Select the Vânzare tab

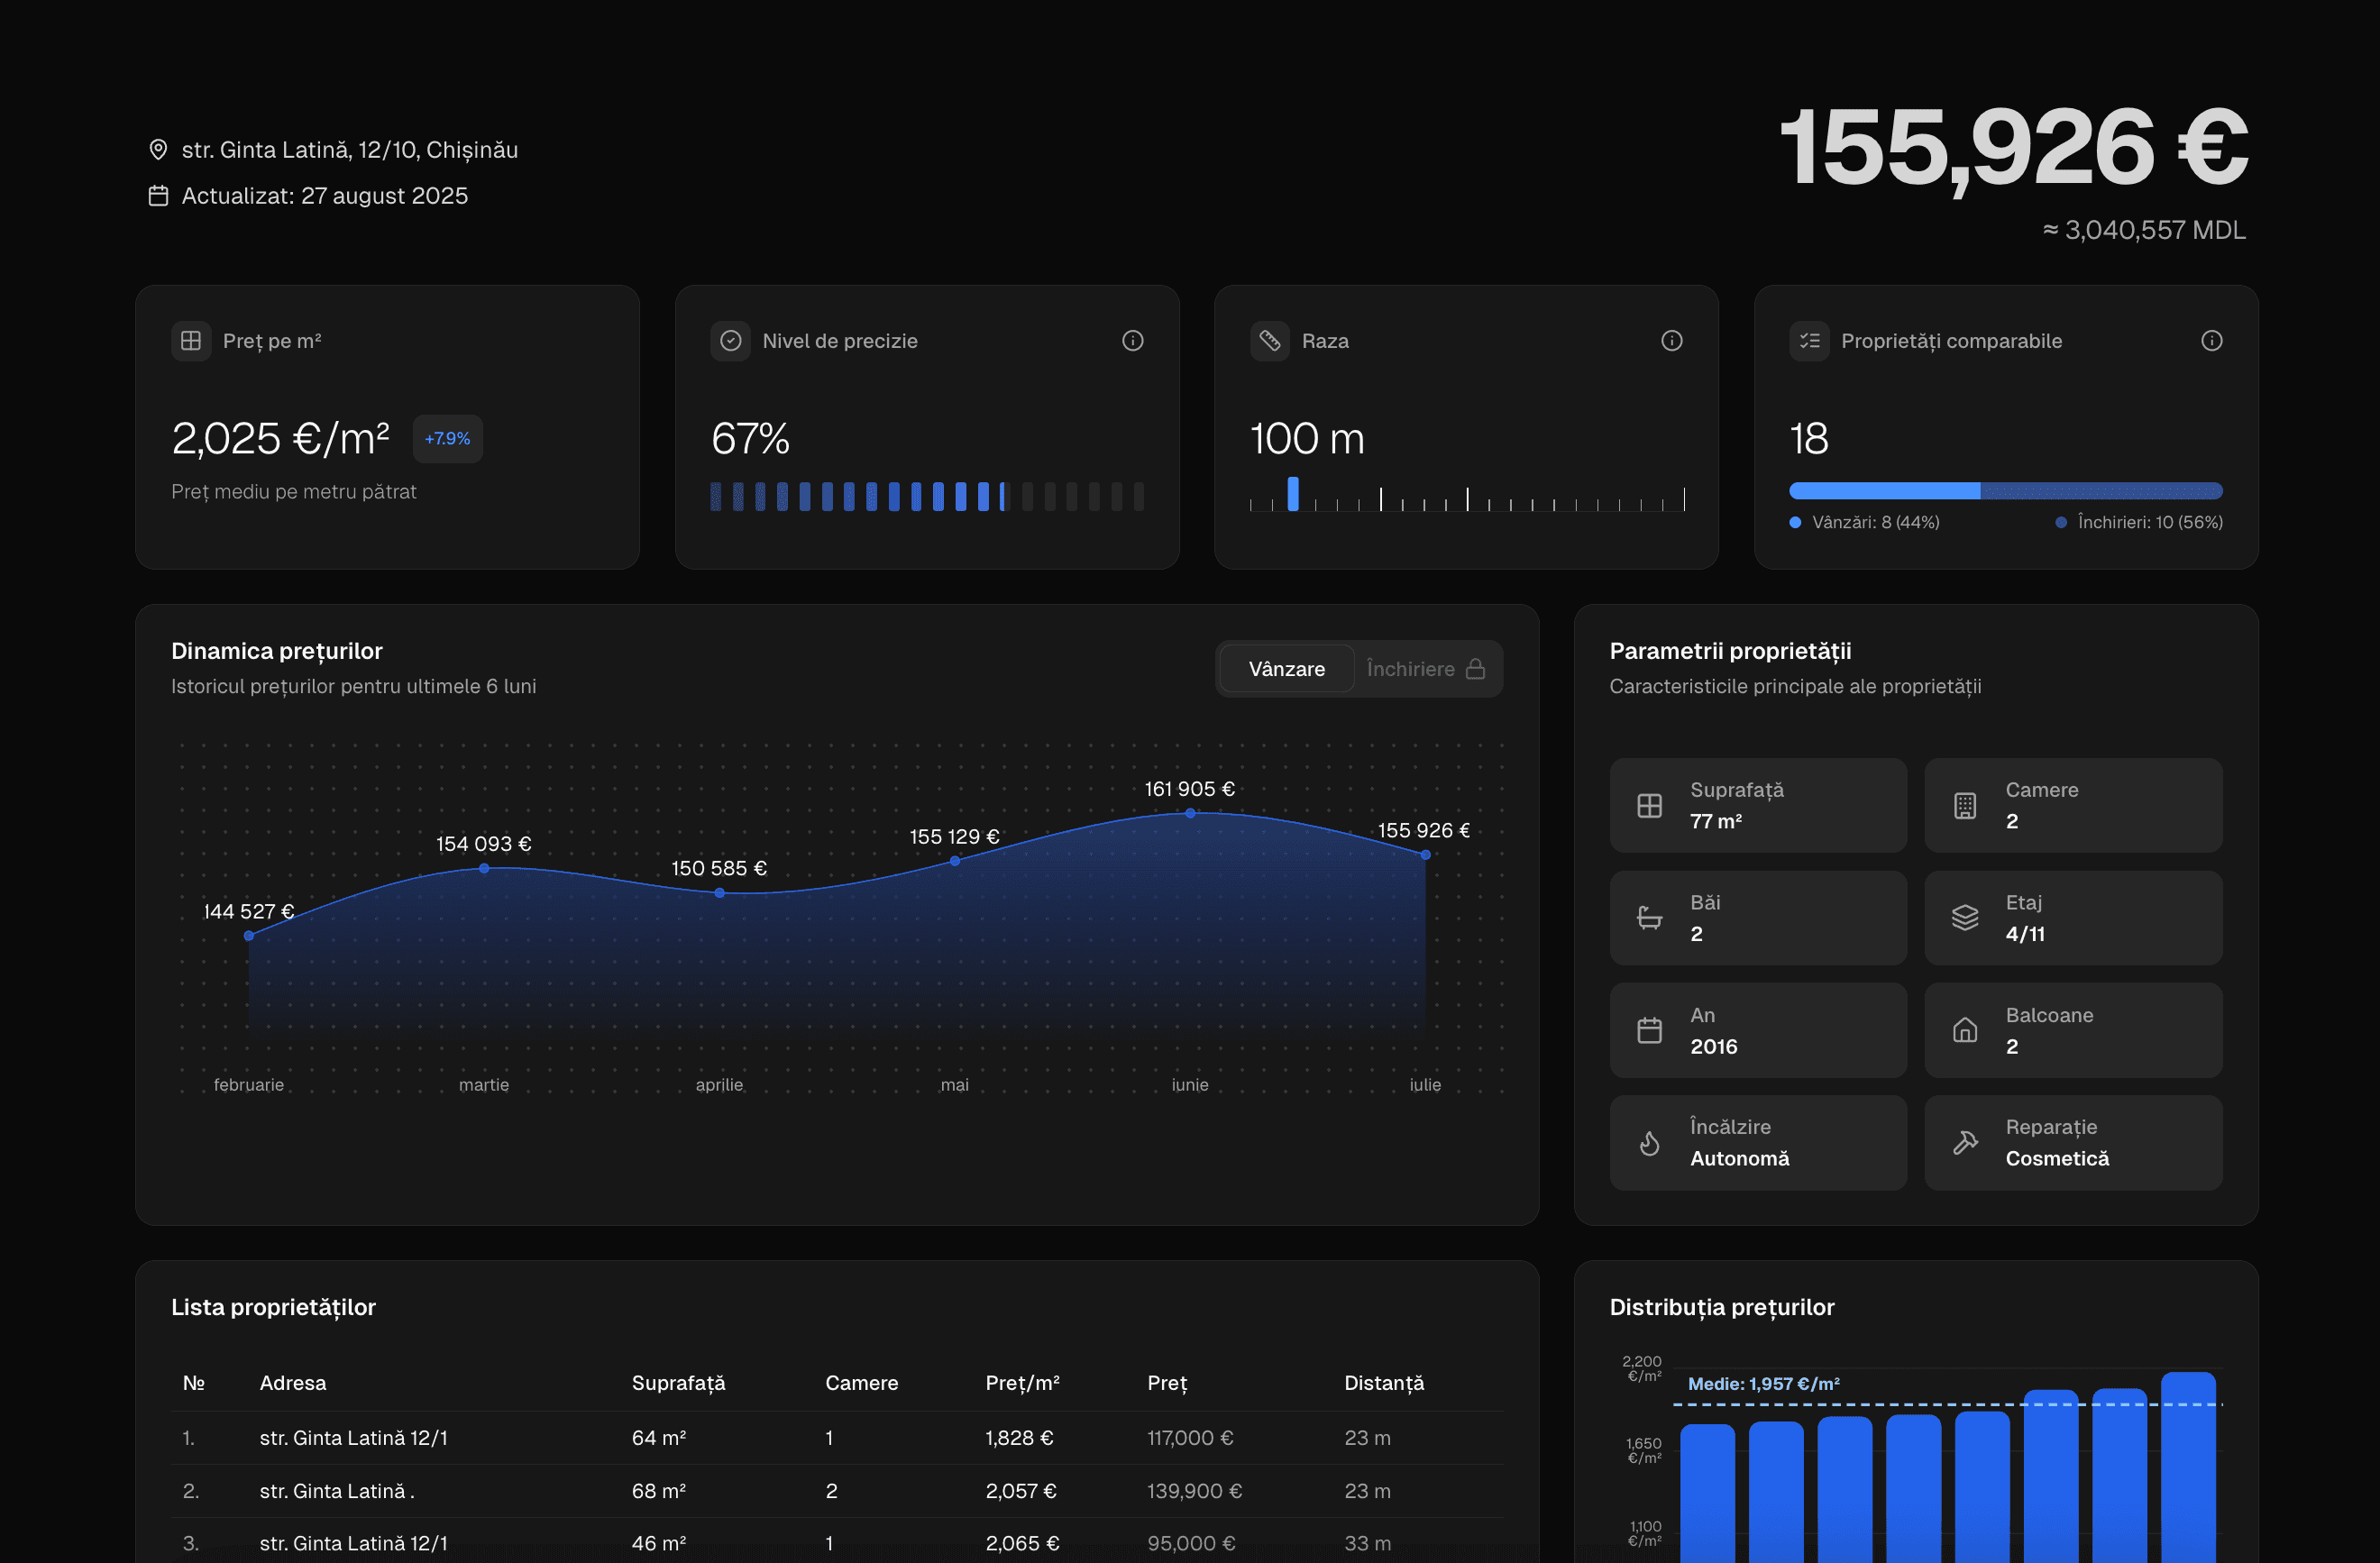pos(1286,669)
